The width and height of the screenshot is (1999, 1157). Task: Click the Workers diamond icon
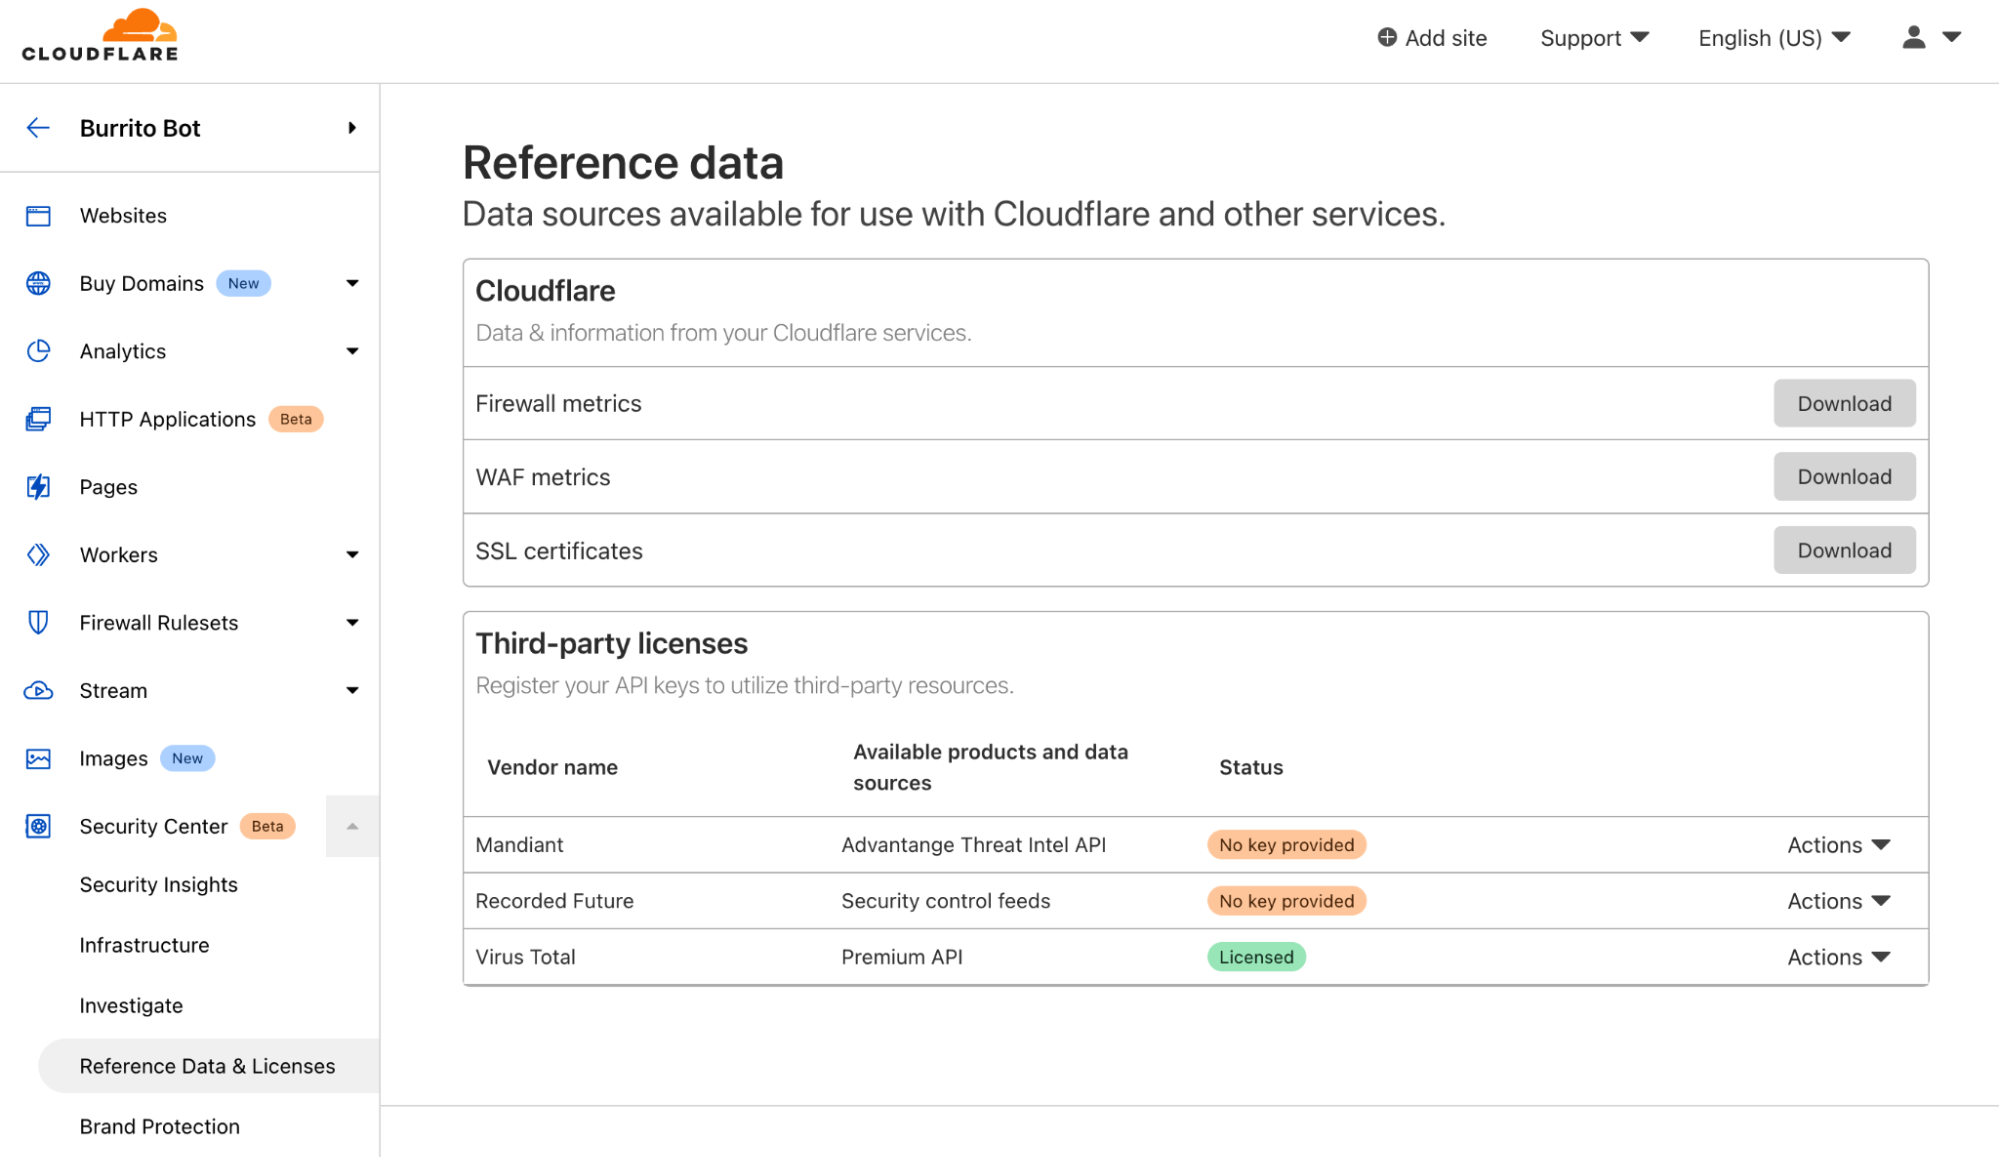(38, 555)
